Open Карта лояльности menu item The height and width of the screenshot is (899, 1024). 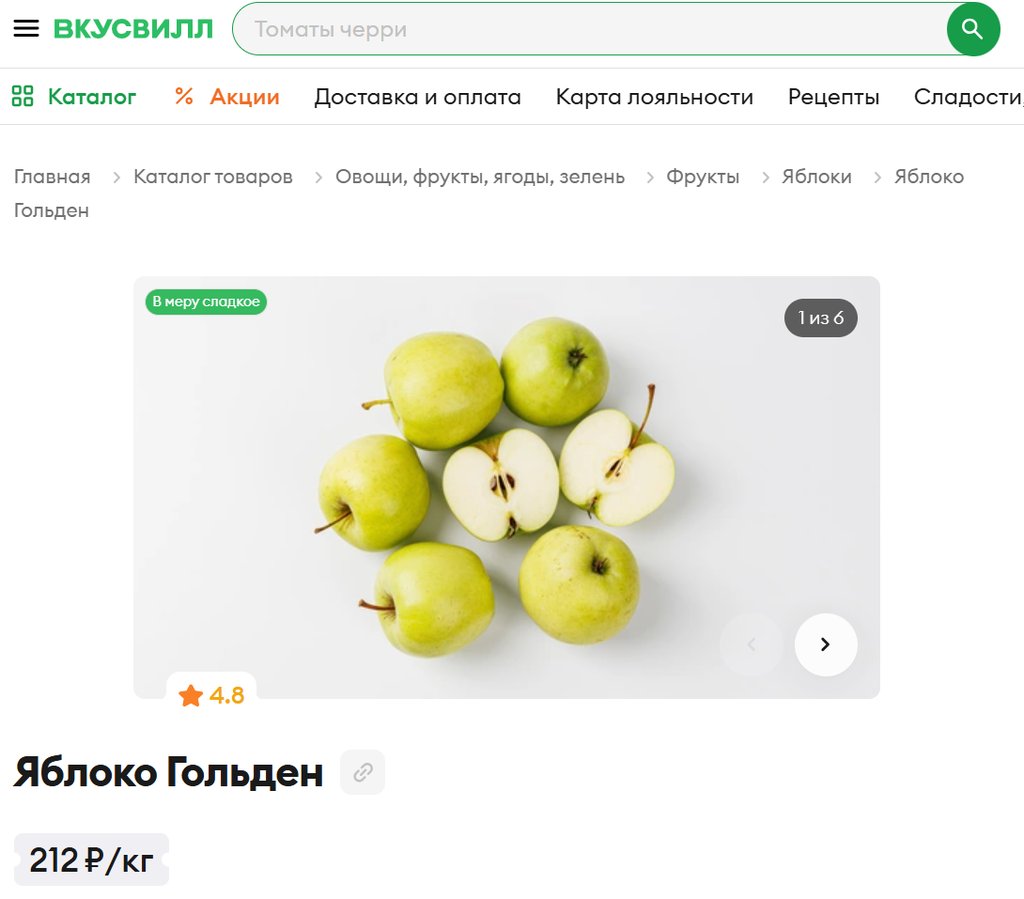point(654,97)
